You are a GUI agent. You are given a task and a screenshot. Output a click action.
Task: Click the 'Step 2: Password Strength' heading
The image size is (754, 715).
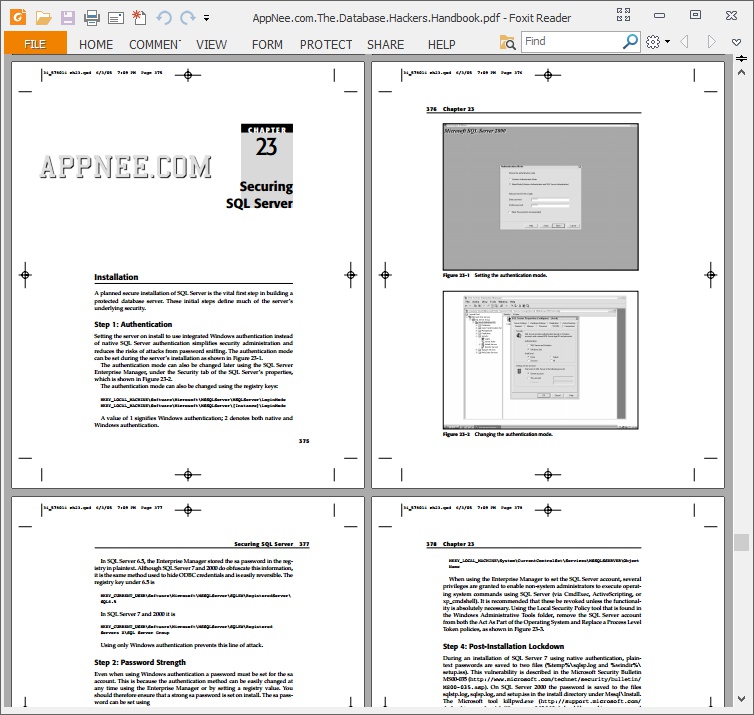point(139,662)
